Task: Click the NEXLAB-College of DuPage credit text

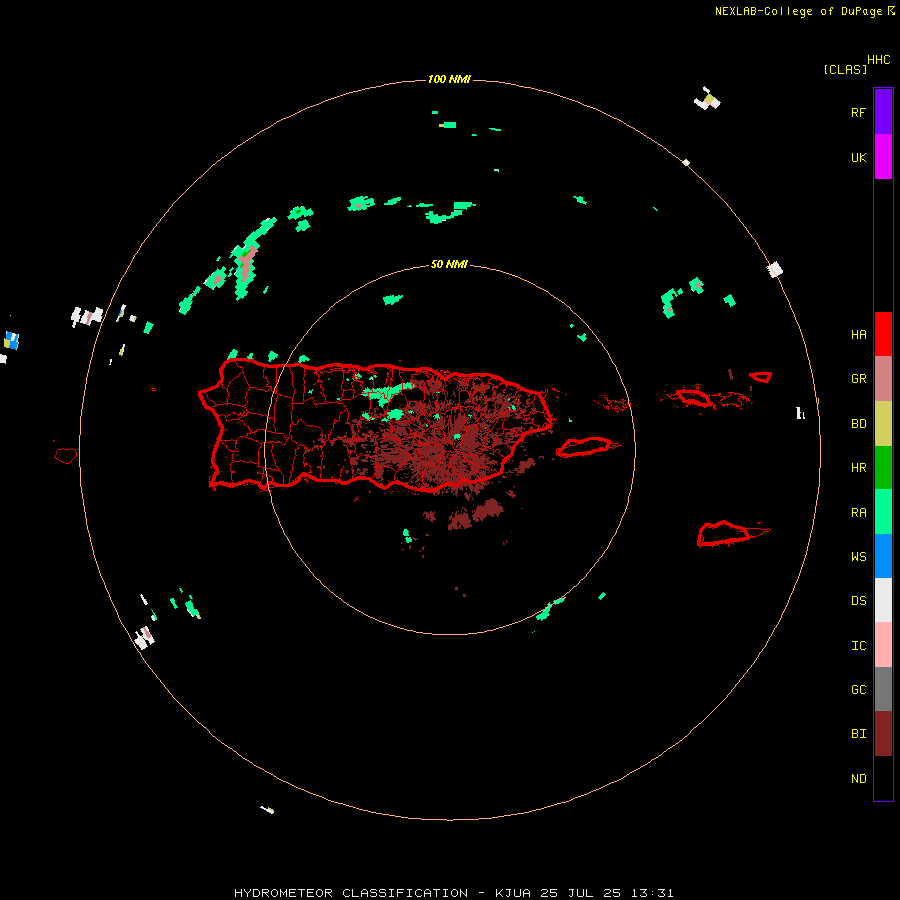Action: click(x=798, y=11)
